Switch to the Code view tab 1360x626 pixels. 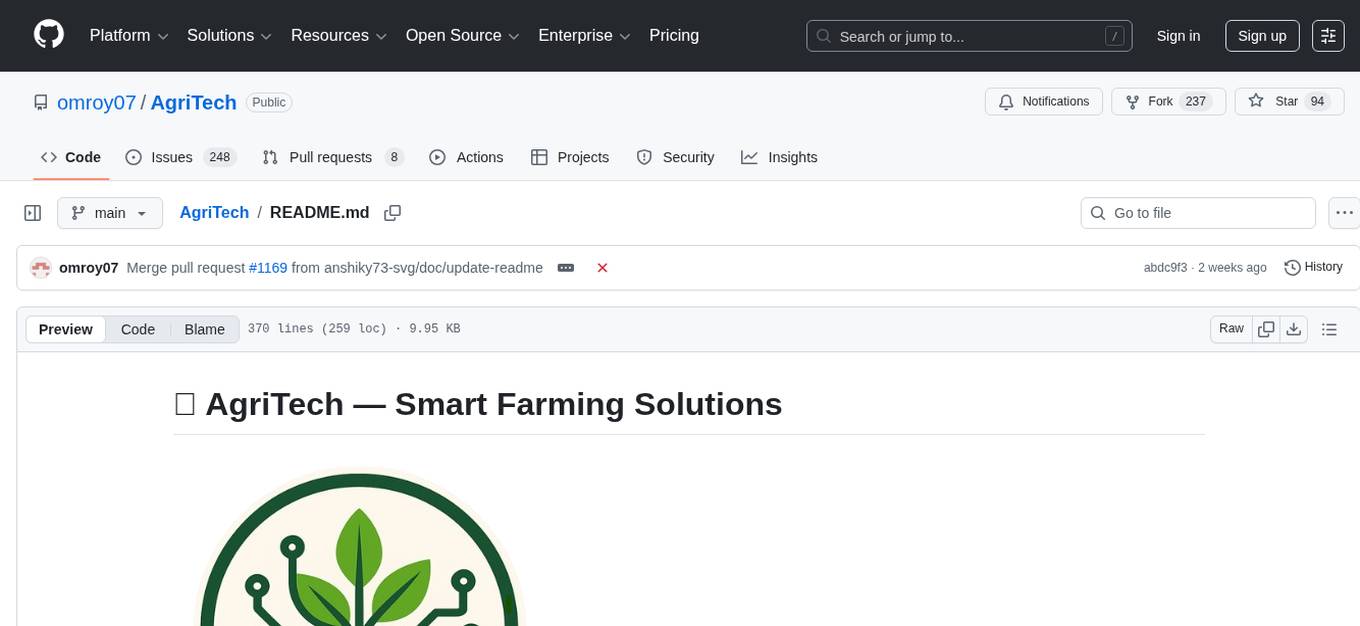[137, 328]
